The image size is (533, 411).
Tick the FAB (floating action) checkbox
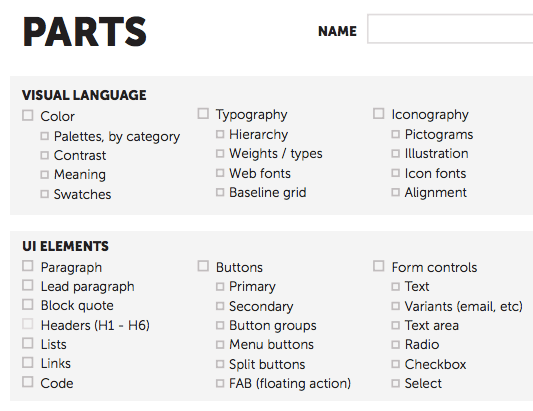click(220, 383)
